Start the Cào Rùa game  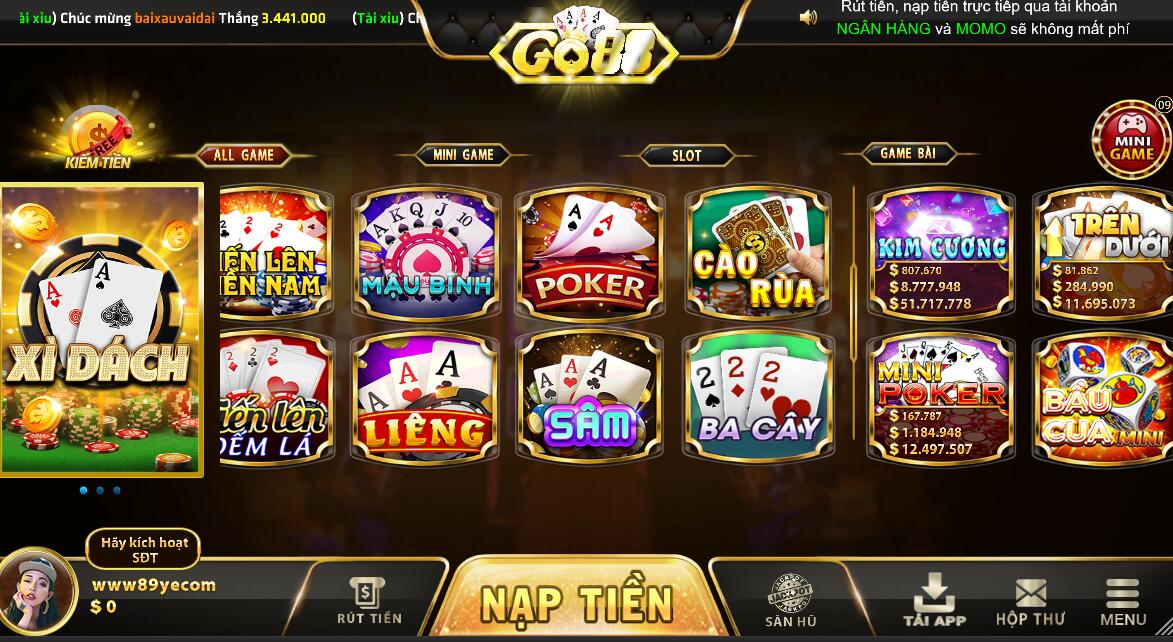(758, 254)
